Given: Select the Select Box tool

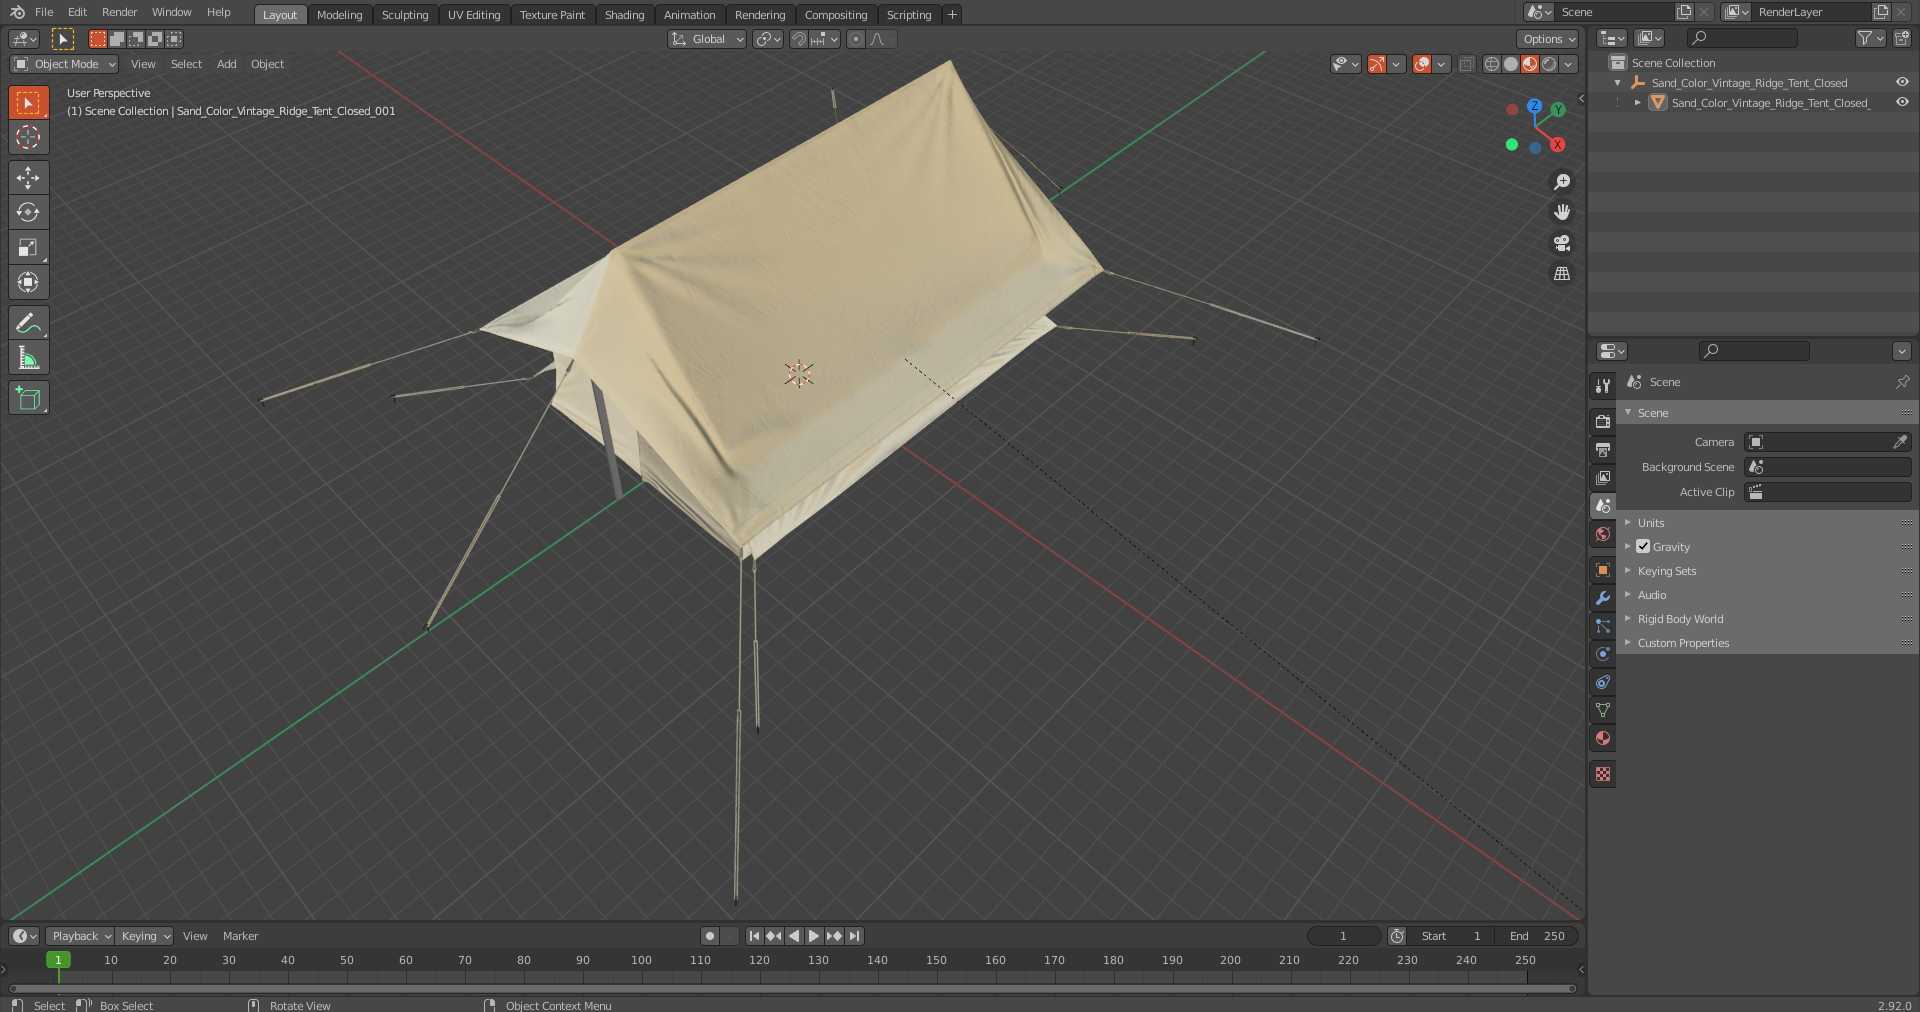Looking at the screenshot, I should [x=28, y=103].
